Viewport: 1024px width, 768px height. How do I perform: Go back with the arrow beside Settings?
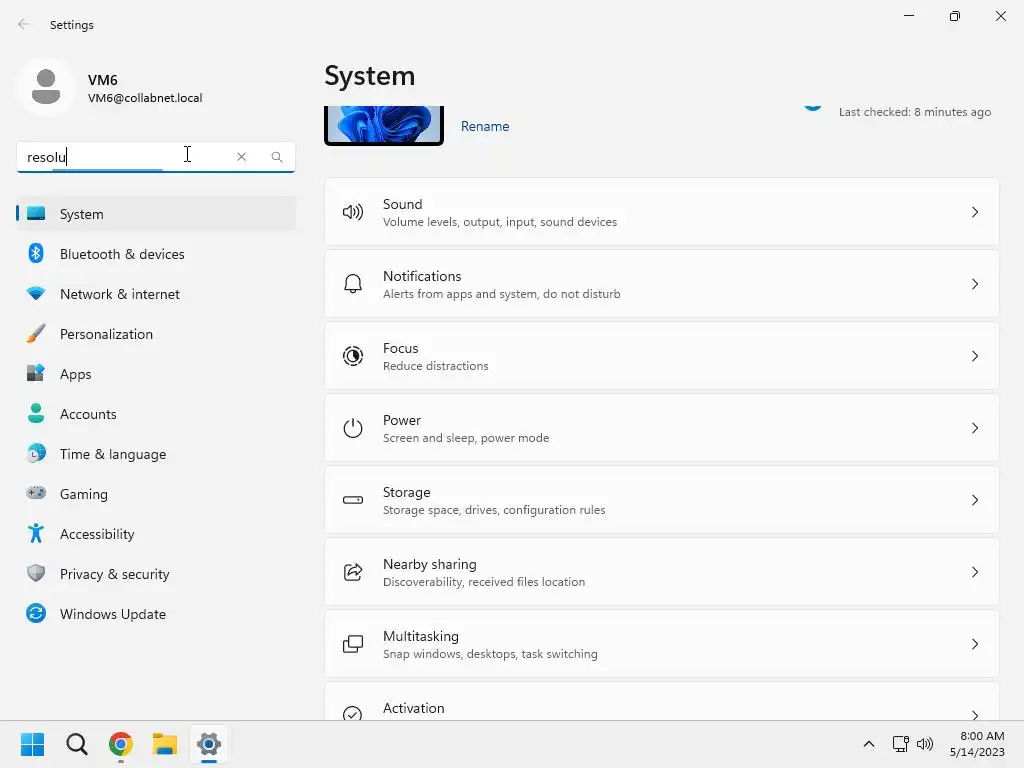pos(24,24)
